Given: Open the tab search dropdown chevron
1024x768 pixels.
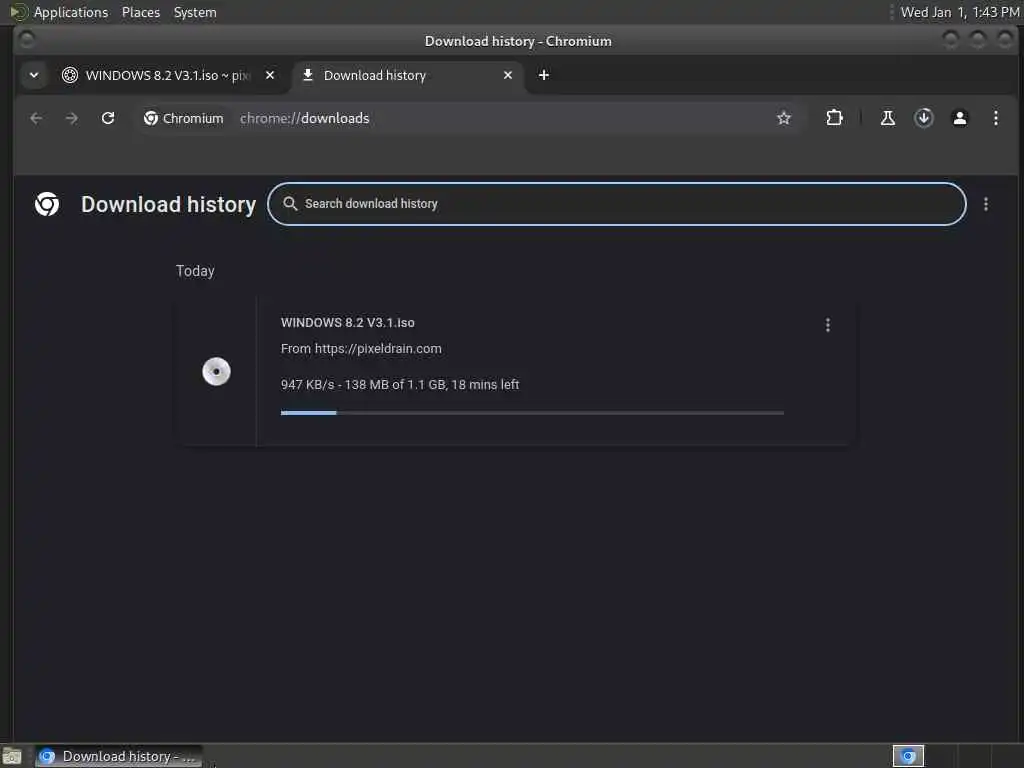Looking at the screenshot, I should click(34, 75).
